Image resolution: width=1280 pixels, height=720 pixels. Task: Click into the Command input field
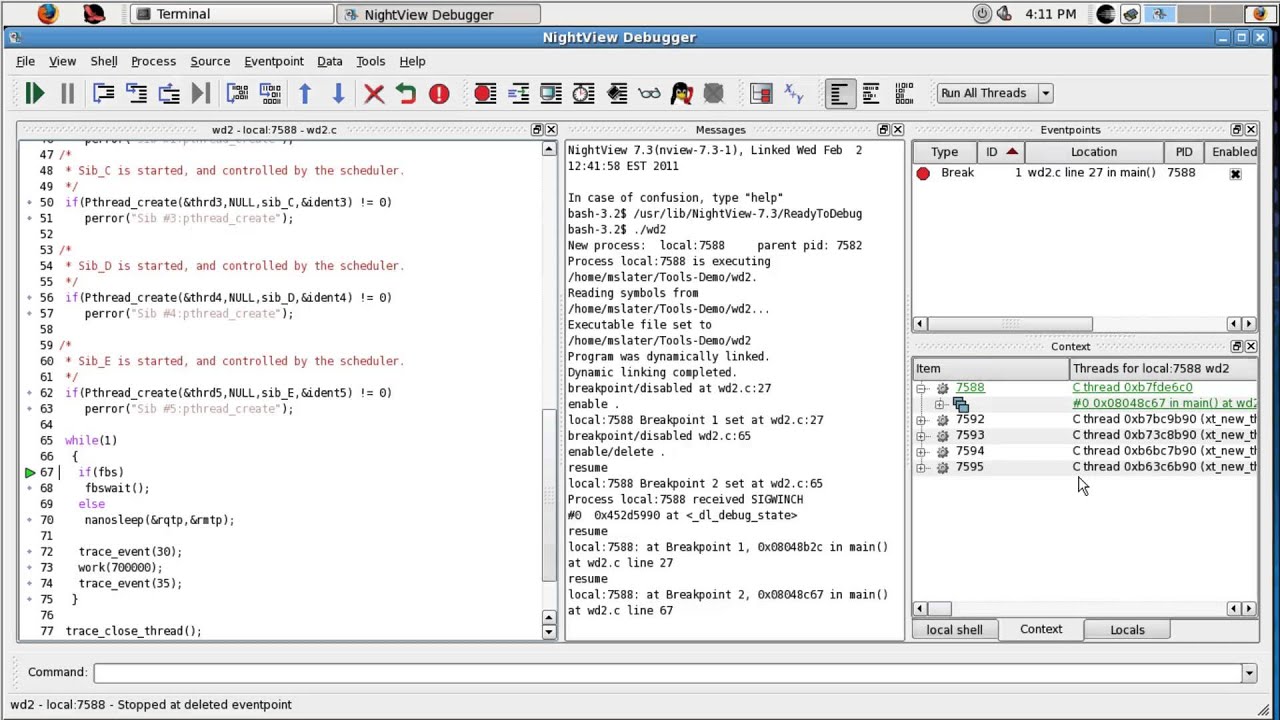coord(667,673)
